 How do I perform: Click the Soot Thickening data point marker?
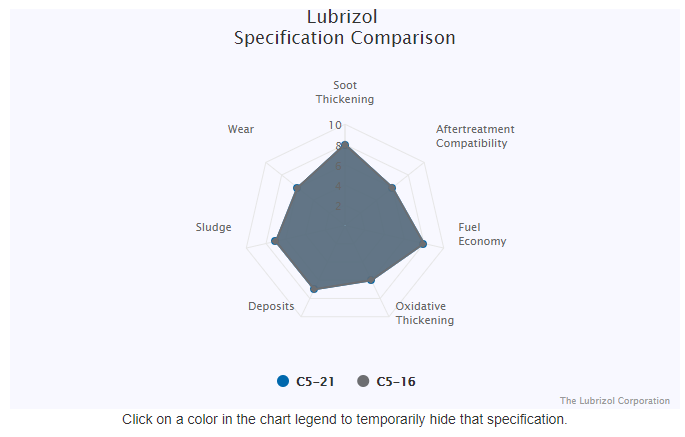(x=345, y=146)
